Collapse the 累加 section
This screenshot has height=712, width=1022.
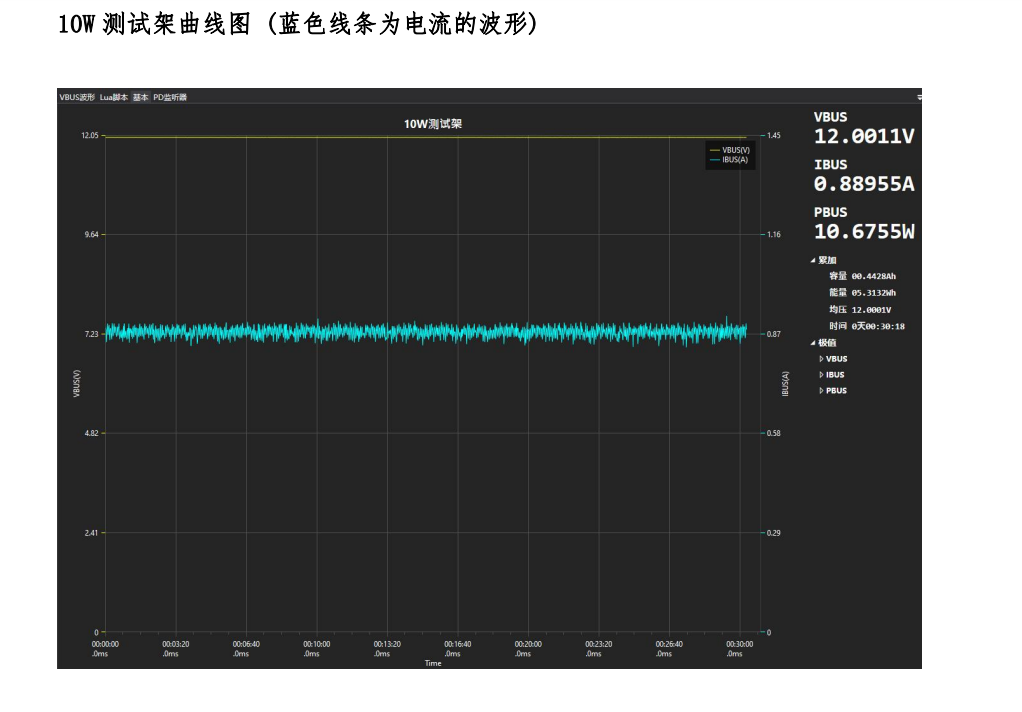coord(813,260)
